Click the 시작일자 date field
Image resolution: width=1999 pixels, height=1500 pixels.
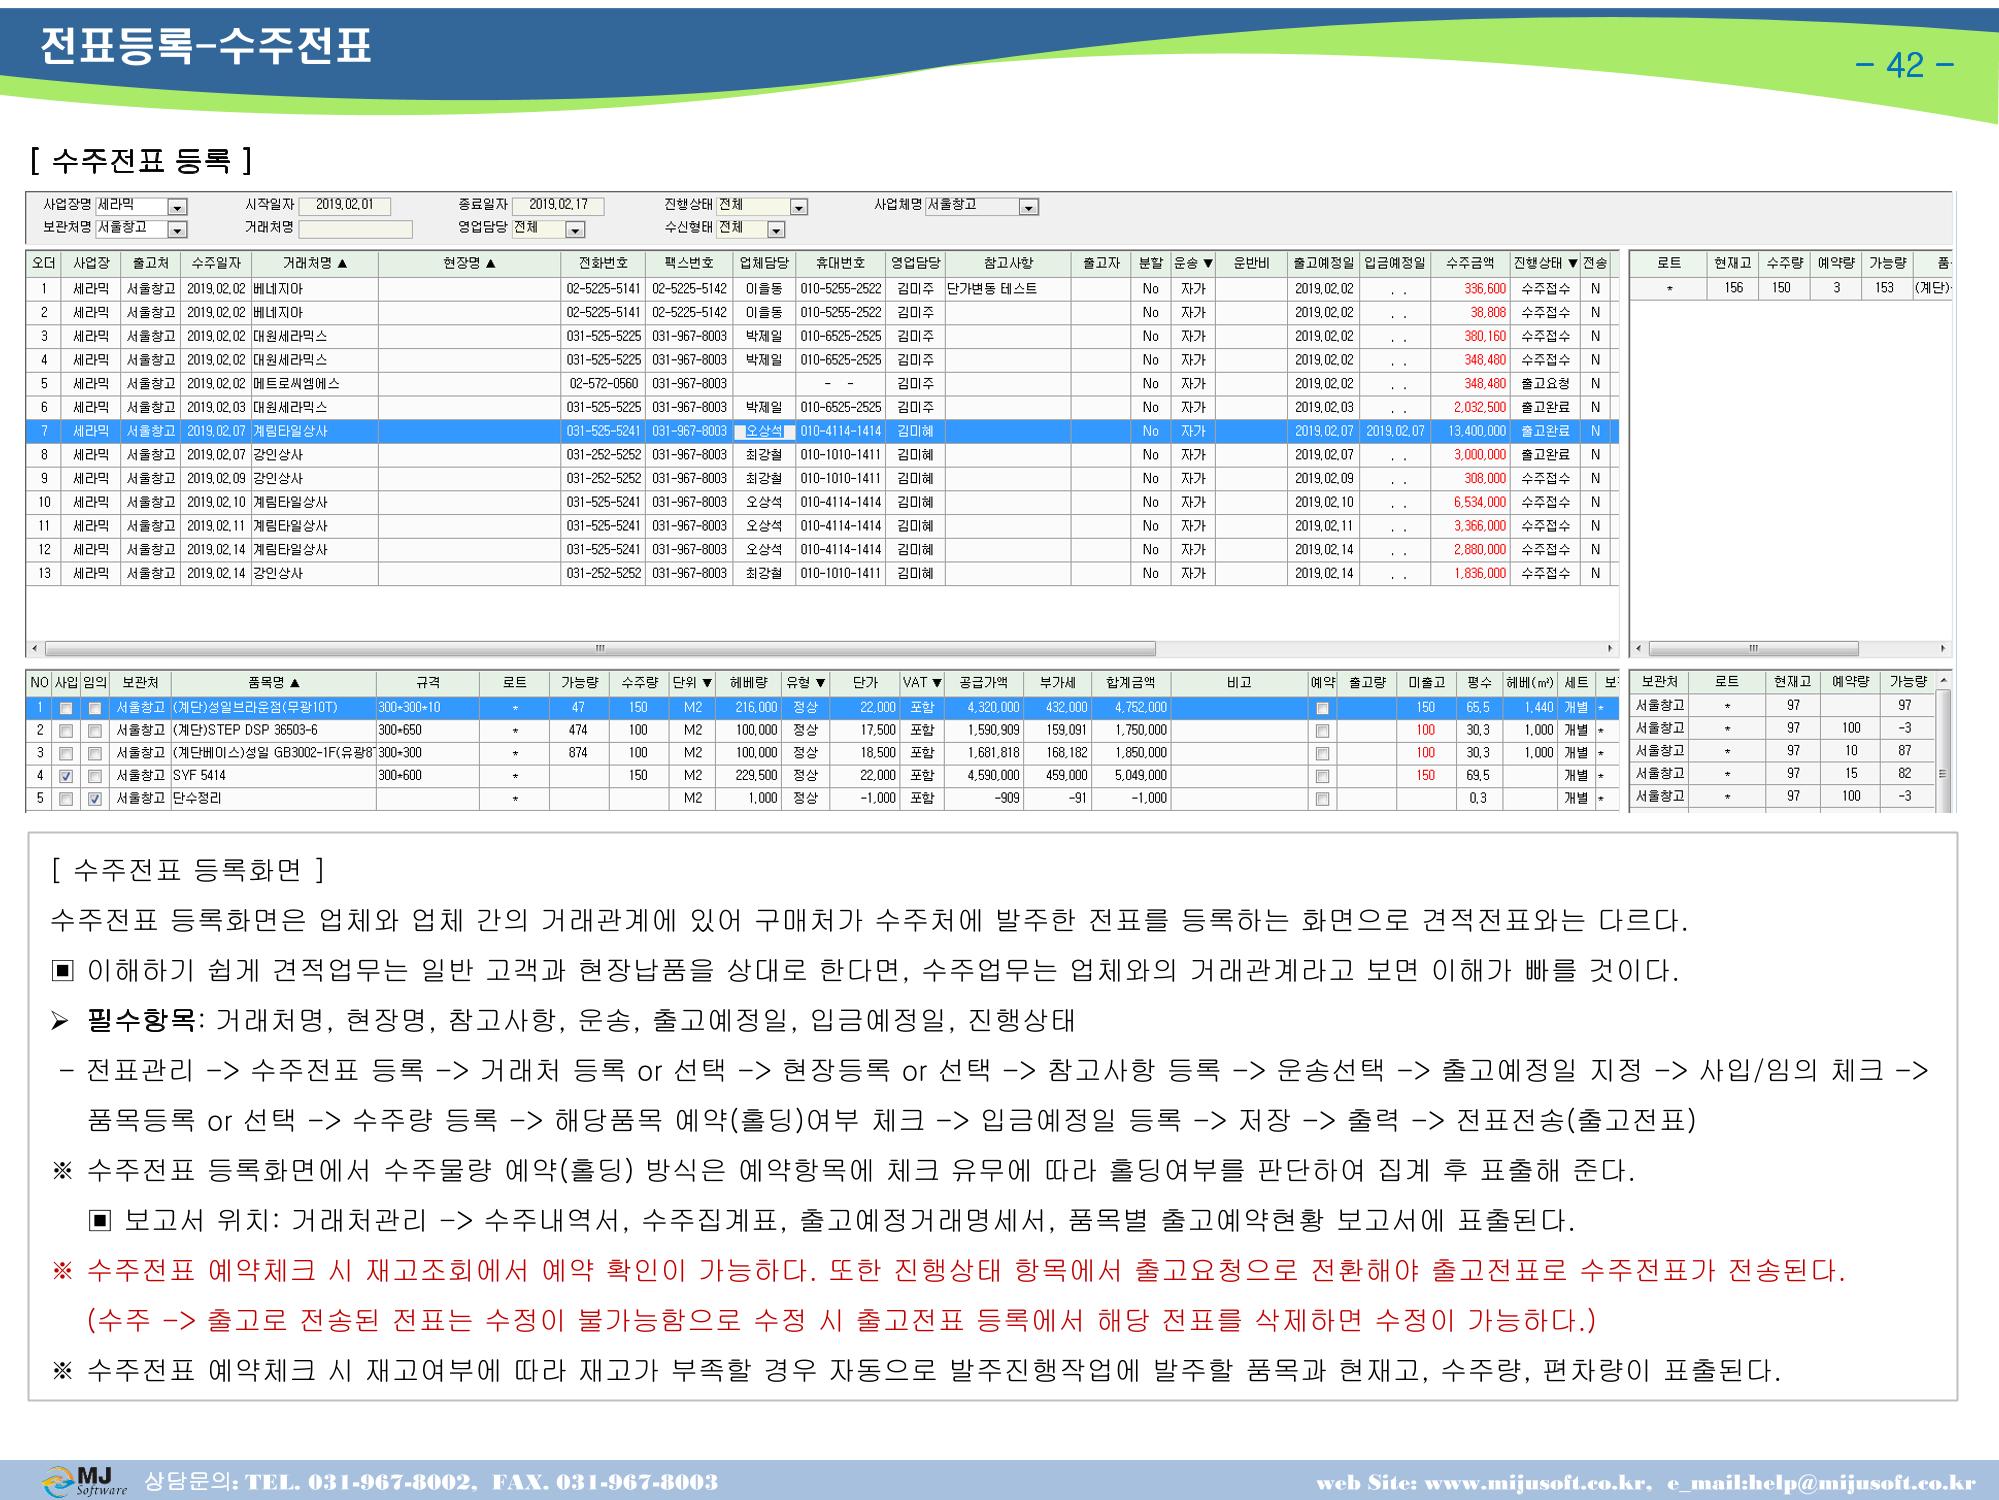click(x=345, y=206)
